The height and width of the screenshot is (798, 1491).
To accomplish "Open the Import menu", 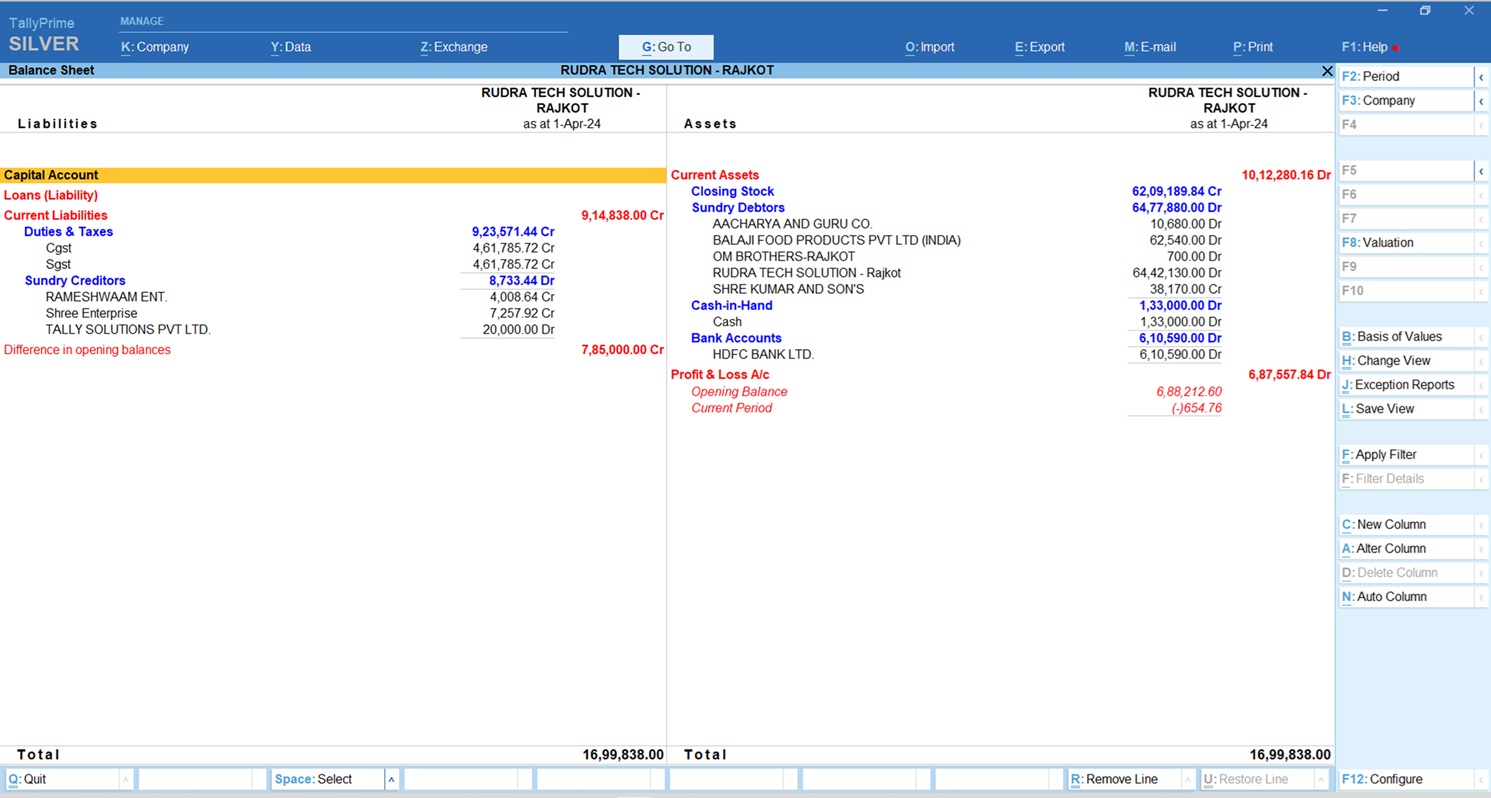I will (930, 47).
